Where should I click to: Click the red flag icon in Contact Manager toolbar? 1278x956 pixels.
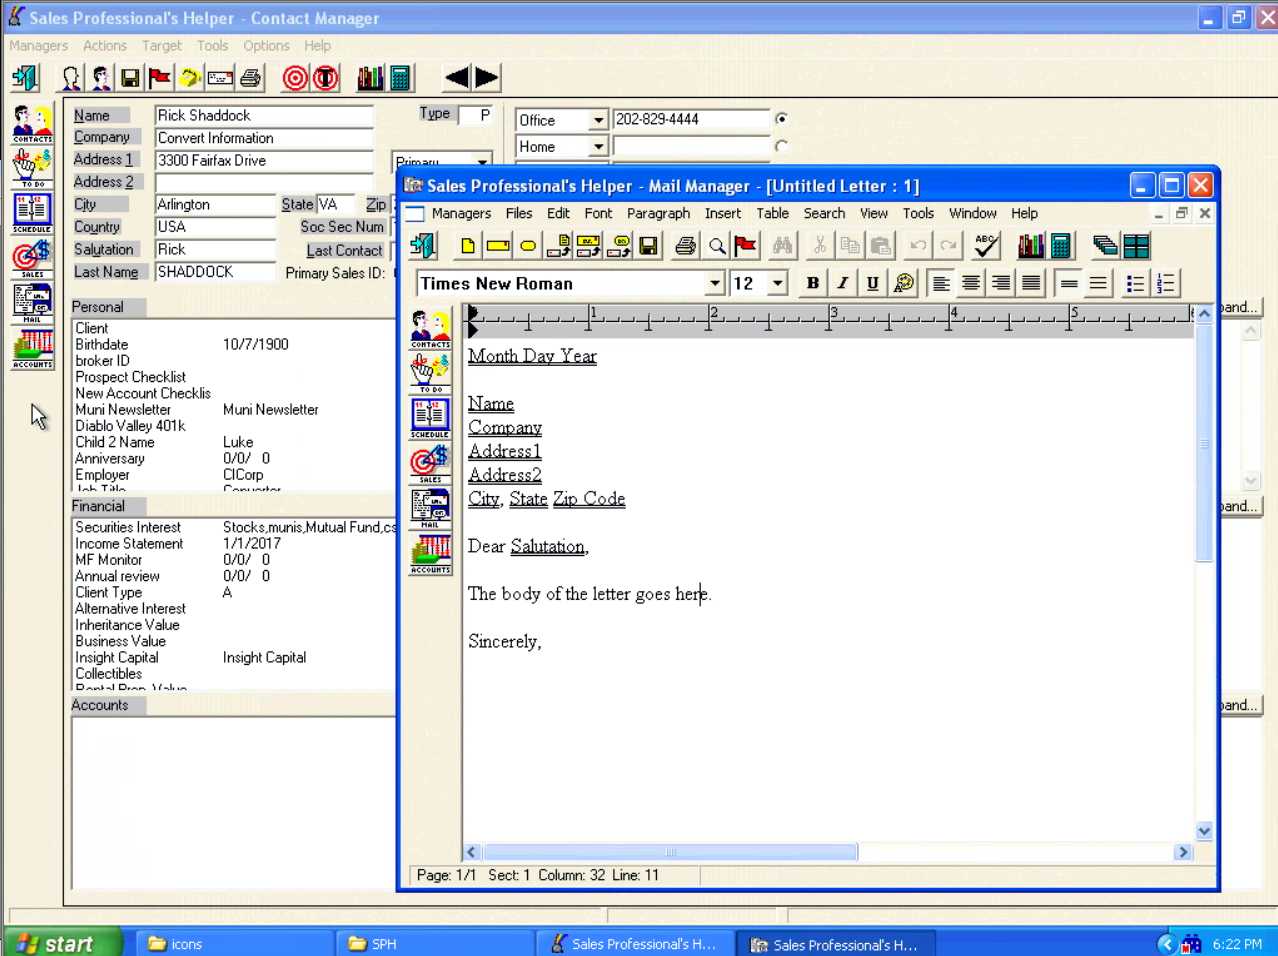[x=160, y=78]
